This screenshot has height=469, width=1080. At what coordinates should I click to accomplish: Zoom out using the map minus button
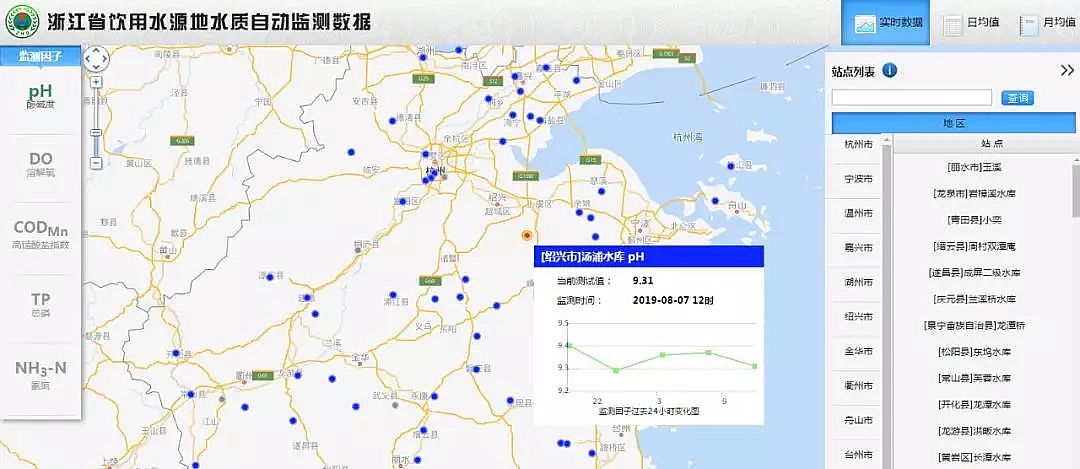tap(96, 162)
